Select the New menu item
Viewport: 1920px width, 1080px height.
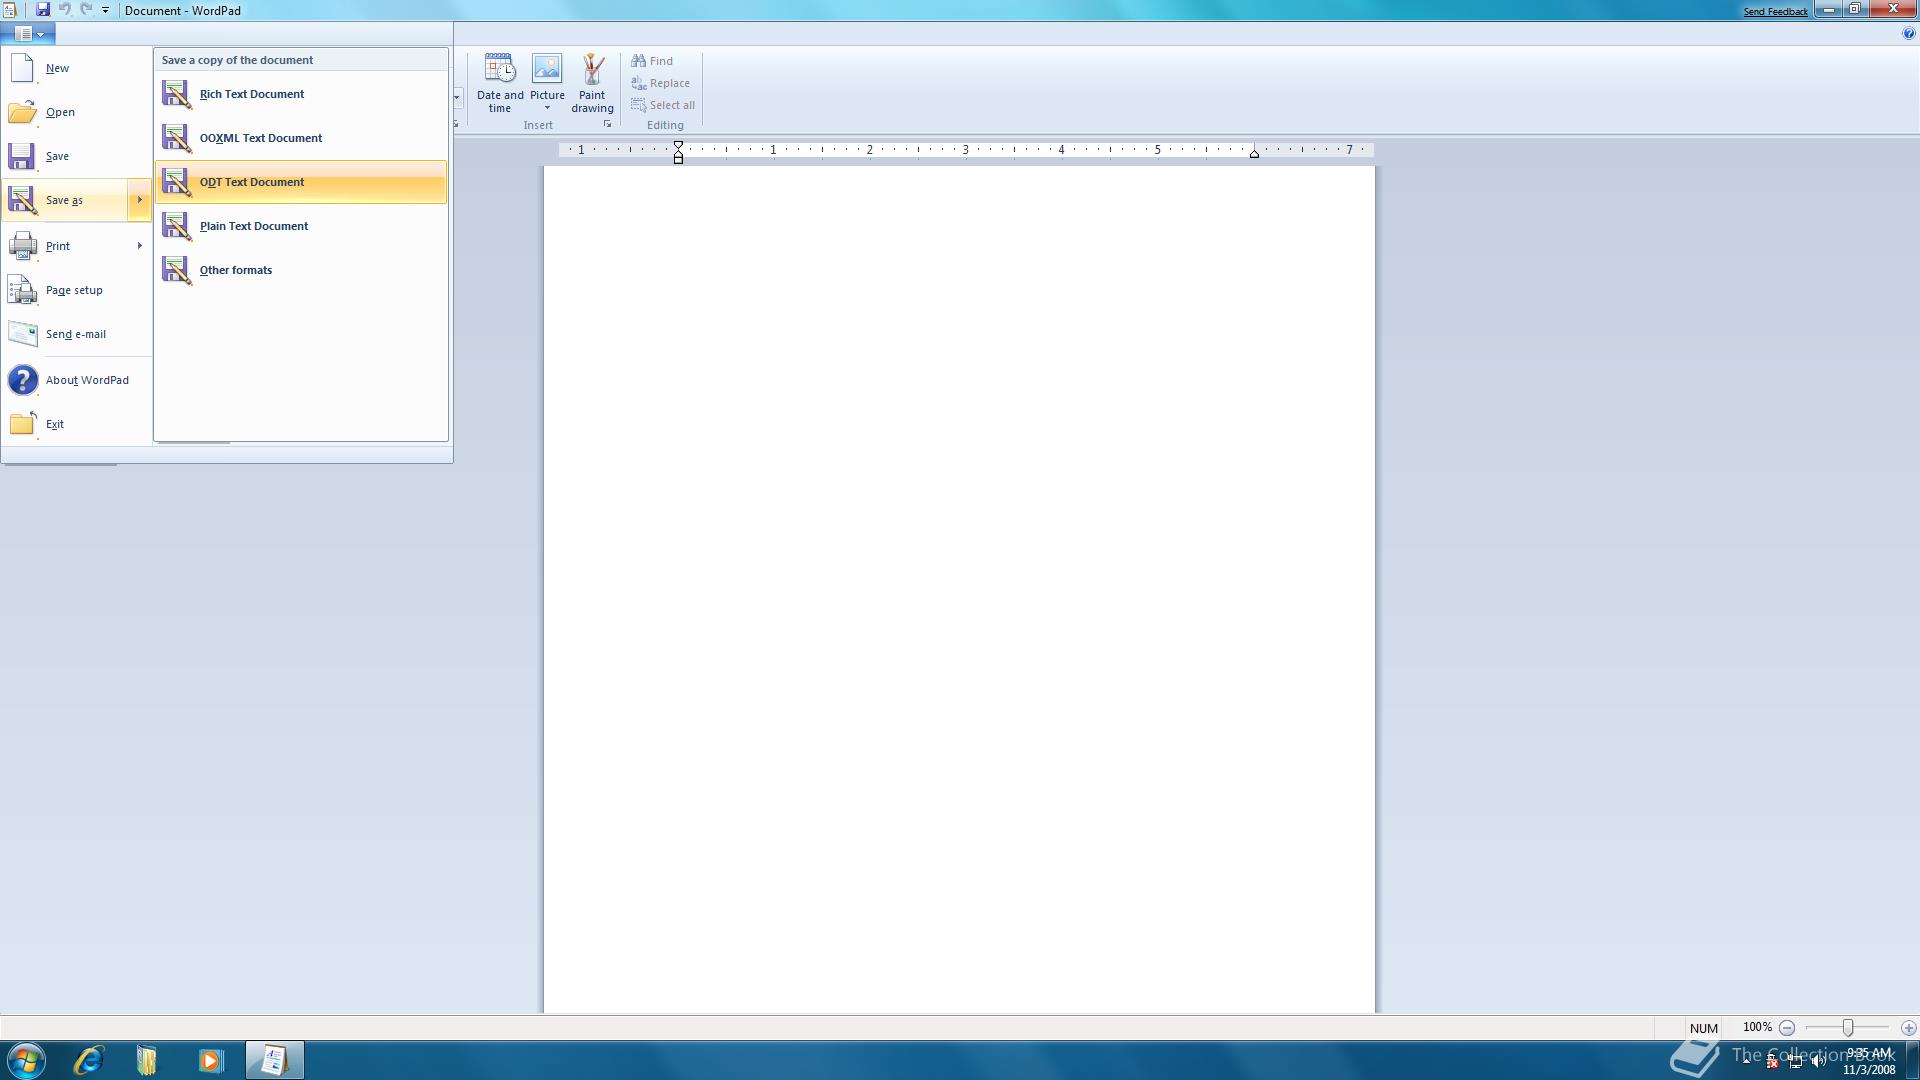(77, 68)
